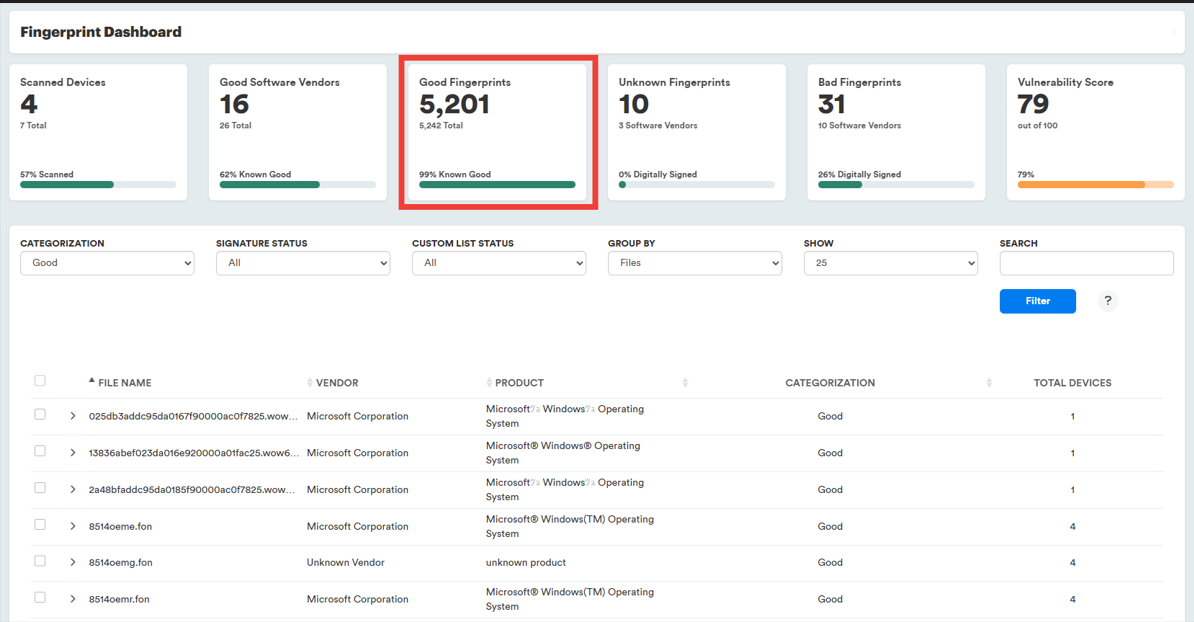Sort by the CATEGORIZATION column header
This screenshot has width=1194, height=622.
pos(829,383)
